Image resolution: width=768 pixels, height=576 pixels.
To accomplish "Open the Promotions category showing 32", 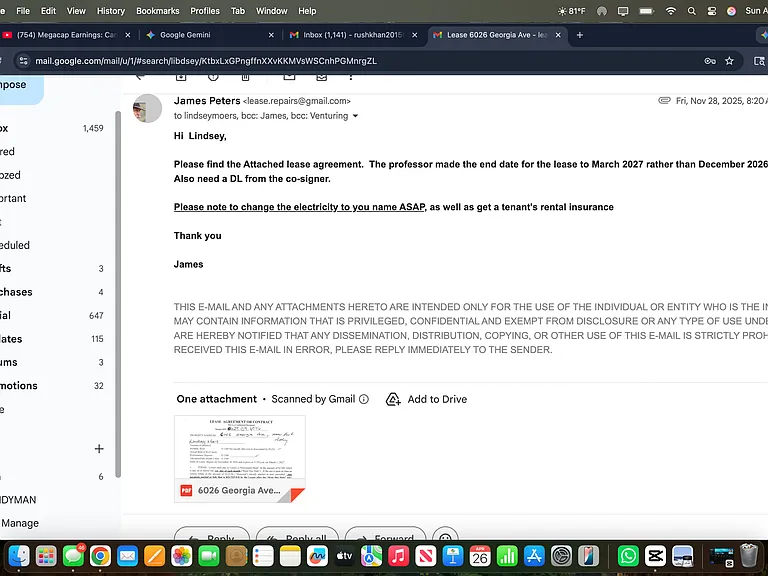I will 53,386.
